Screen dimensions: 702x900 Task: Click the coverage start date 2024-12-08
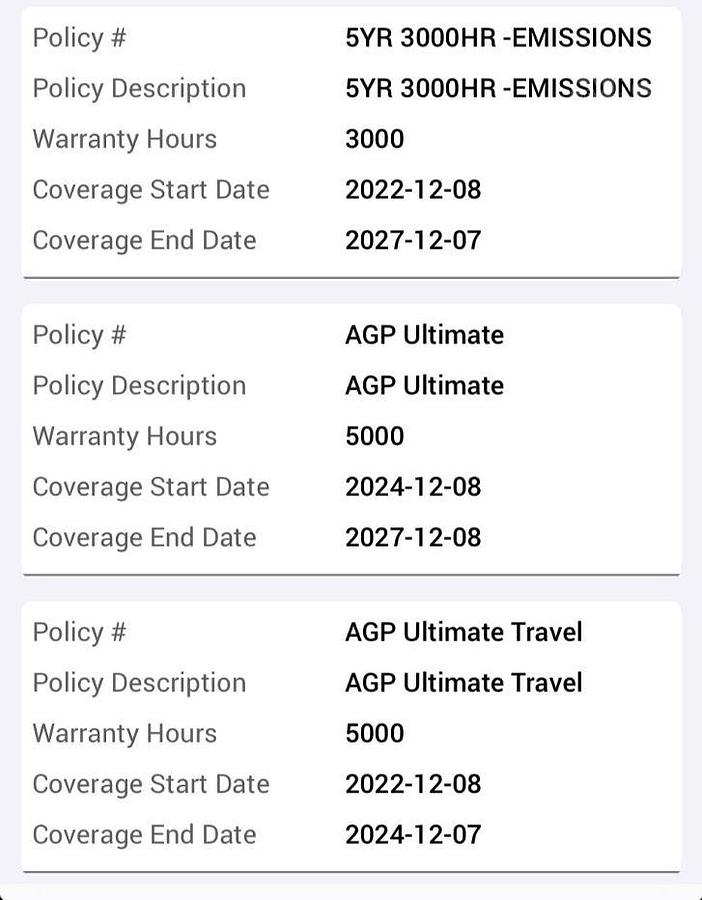click(x=413, y=487)
